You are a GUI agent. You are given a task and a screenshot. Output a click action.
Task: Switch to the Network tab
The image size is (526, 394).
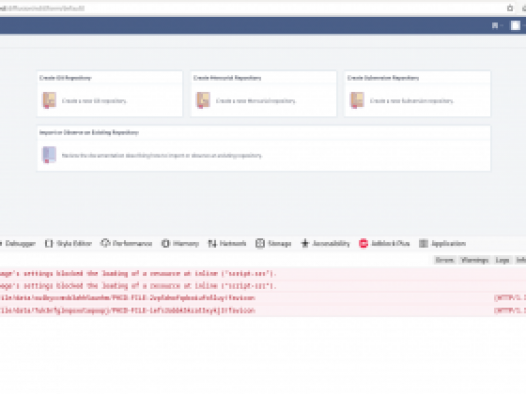pos(227,243)
